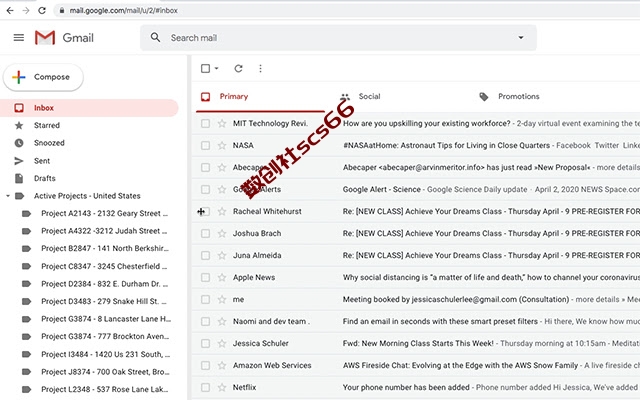The height and width of the screenshot is (400, 640).
Task: Star the Abecaper email
Action: pyautogui.click(x=222, y=167)
